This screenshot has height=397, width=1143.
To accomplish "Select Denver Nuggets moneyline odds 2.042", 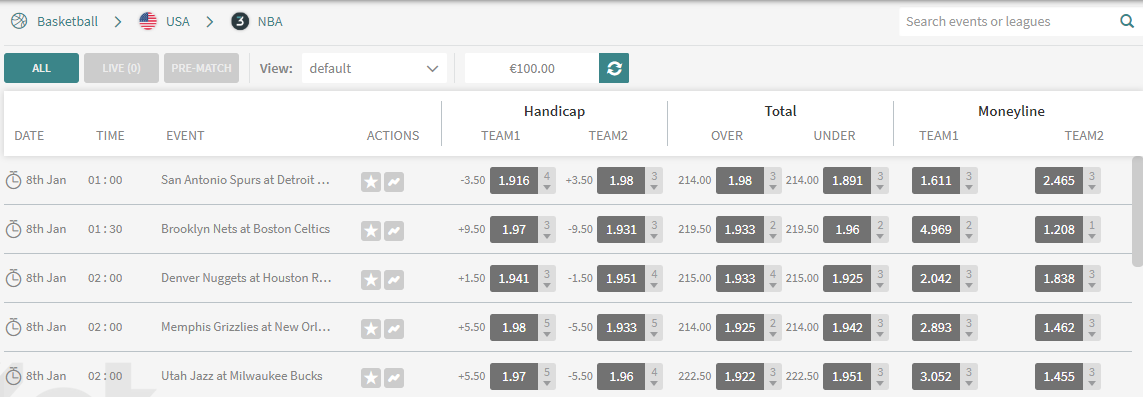I will point(936,278).
